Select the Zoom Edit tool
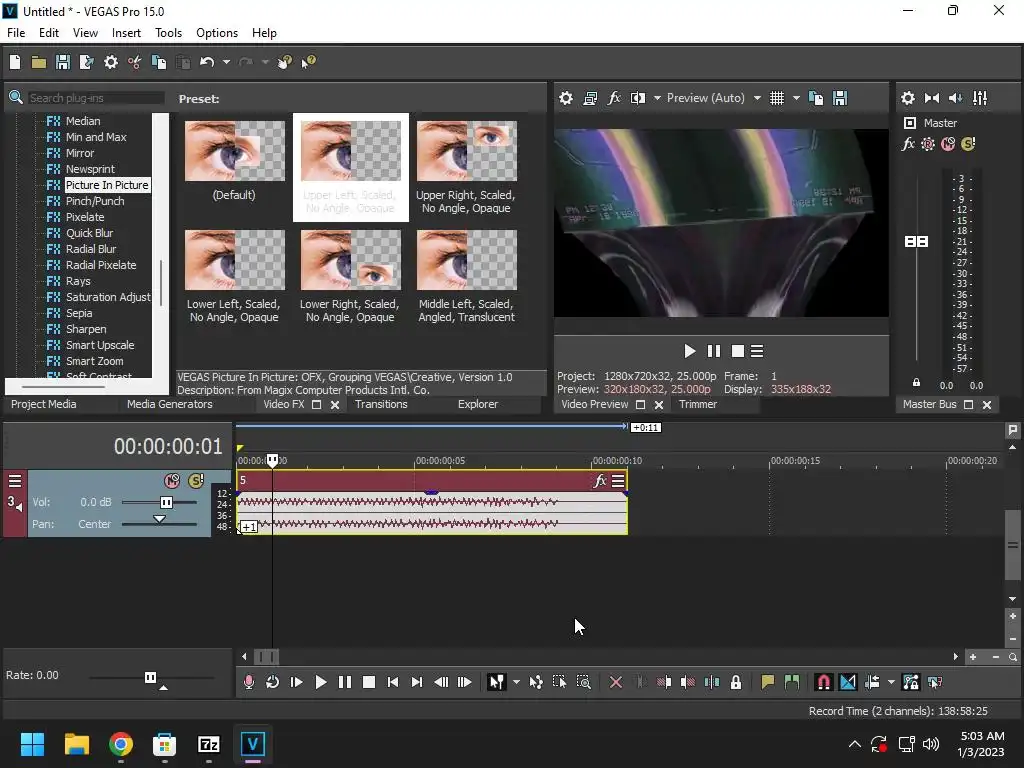1024x768 pixels. pyautogui.click(x=584, y=682)
